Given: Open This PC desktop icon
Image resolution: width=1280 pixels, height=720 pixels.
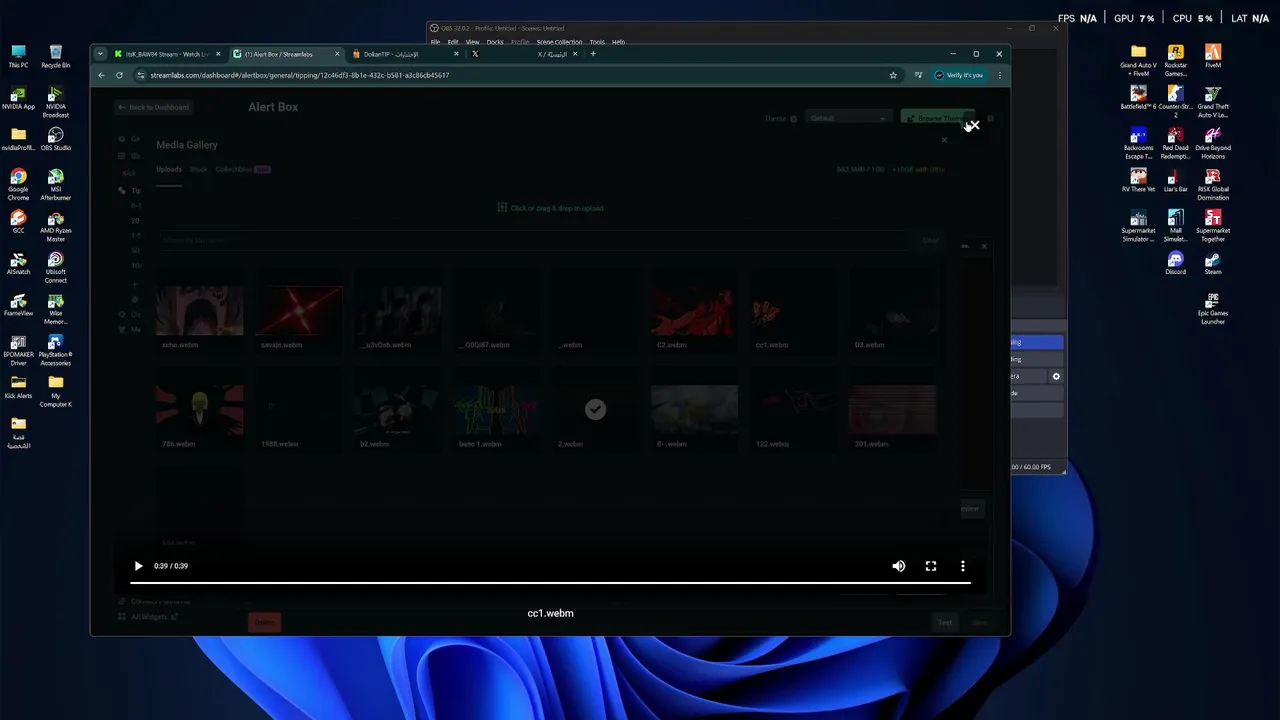Looking at the screenshot, I should (x=18, y=57).
